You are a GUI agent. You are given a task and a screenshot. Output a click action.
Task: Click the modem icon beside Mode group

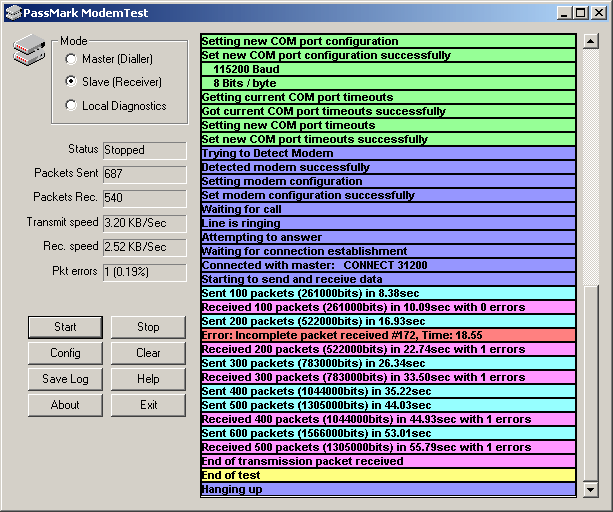[28, 50]
